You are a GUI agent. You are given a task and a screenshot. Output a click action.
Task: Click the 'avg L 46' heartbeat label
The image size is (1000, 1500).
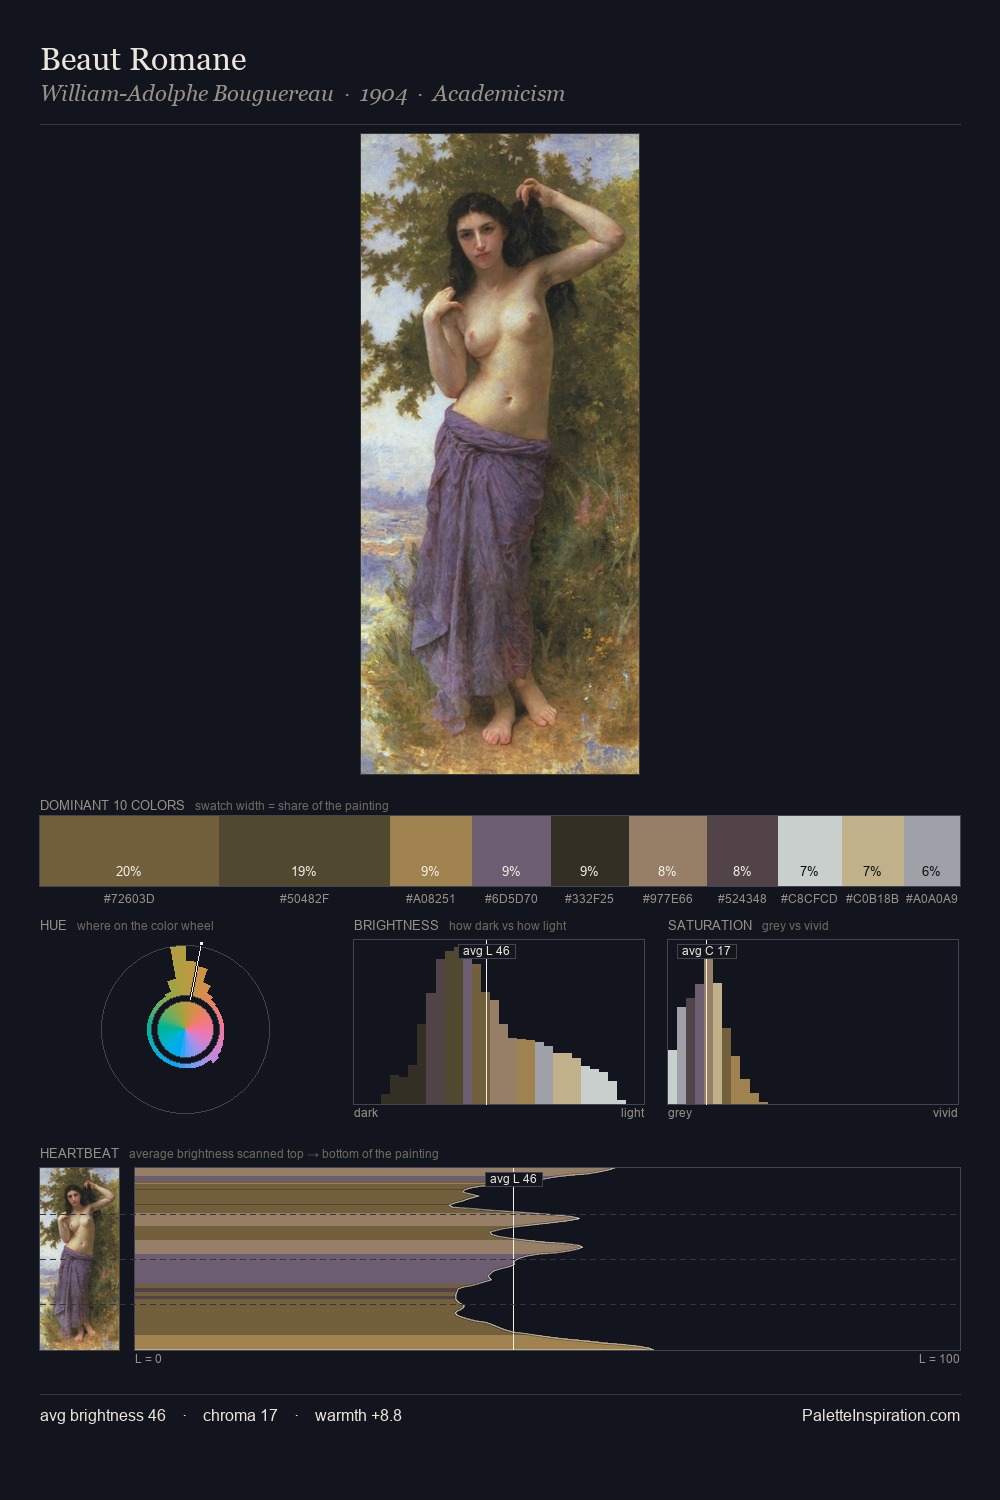513,1179
